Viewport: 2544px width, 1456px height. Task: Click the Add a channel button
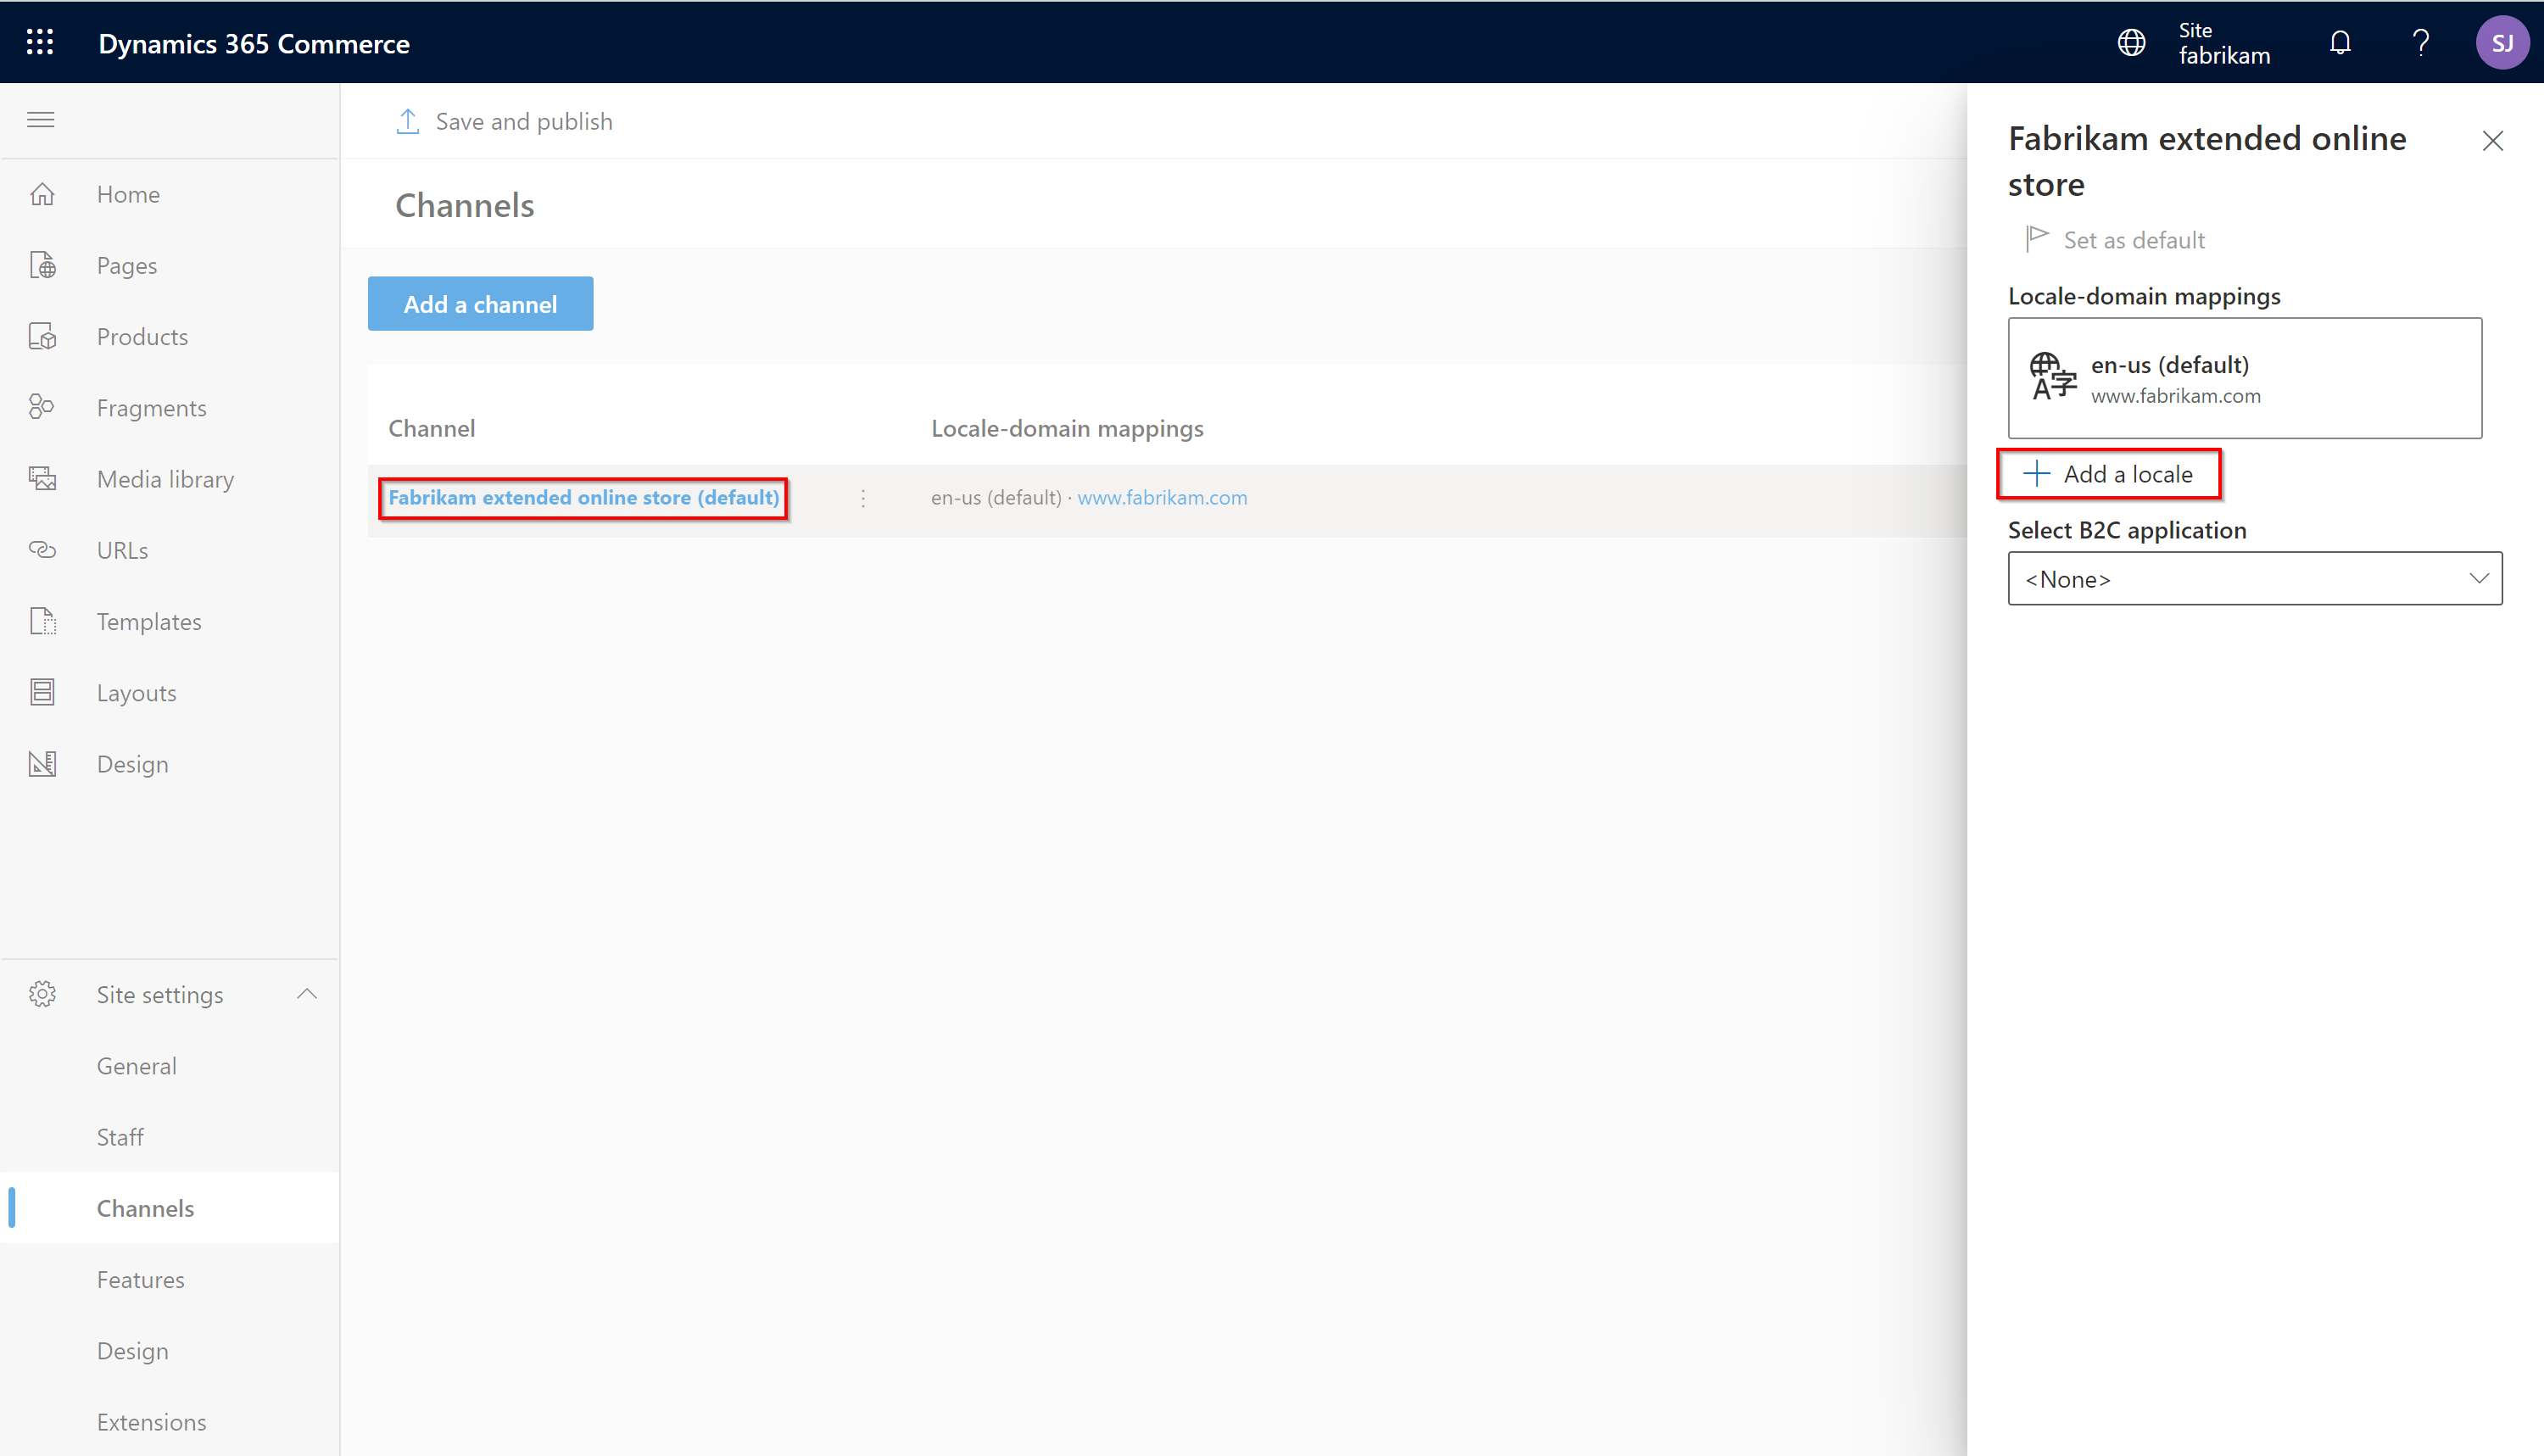pyautogui.click(x=481, y=304)
